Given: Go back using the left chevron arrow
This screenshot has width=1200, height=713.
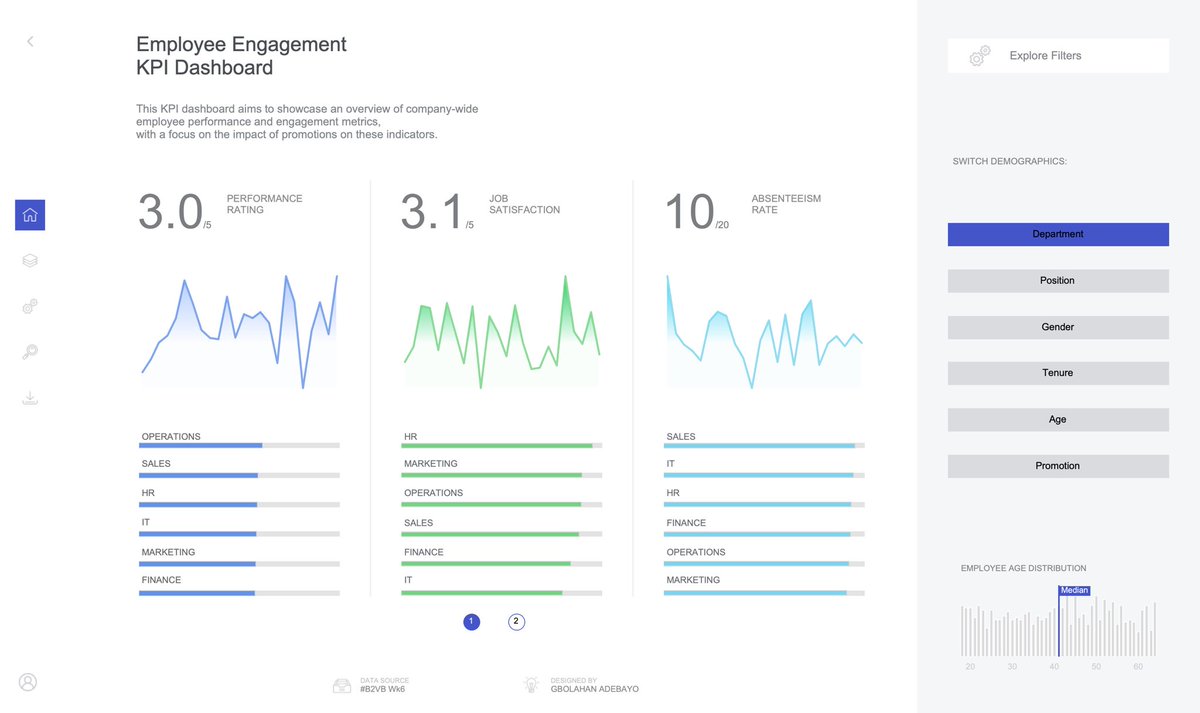Looking at the screenshot, I should (x=30, y=41).
